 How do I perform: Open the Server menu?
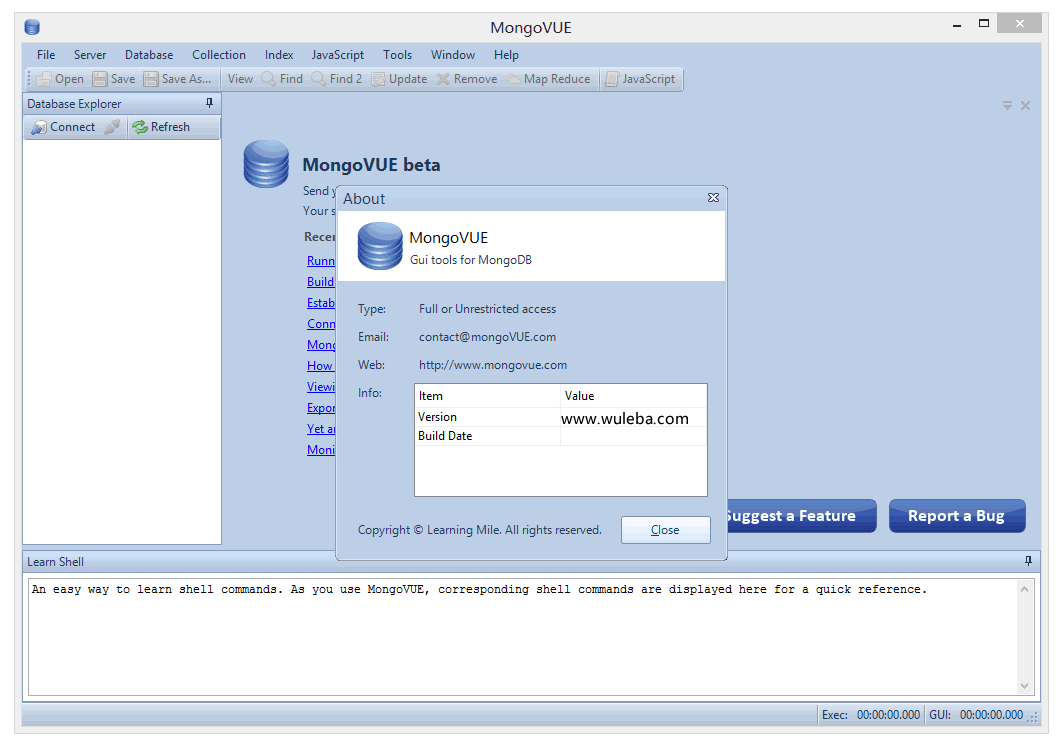[90, 55]
